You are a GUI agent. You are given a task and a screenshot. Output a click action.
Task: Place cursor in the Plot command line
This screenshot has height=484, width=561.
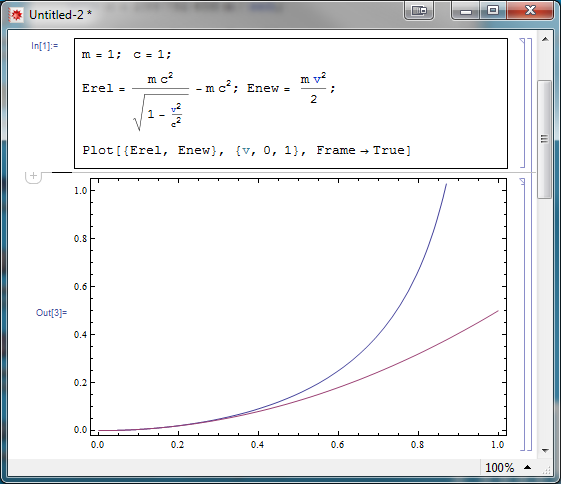point(247,150)
